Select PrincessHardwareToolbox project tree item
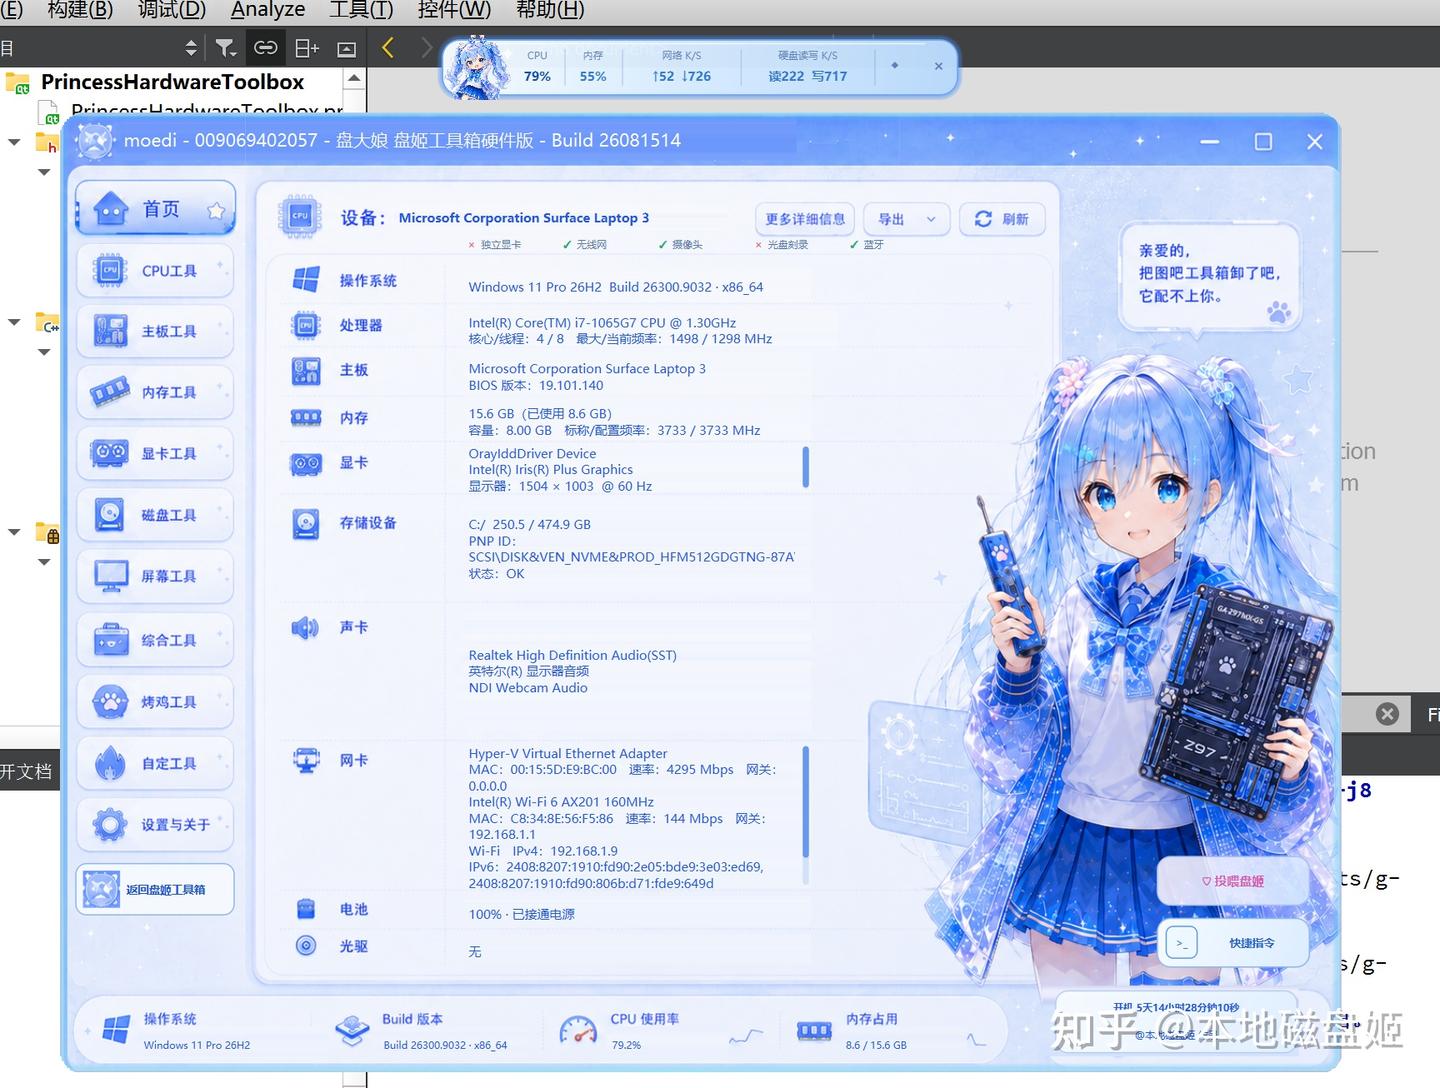This screenshot has height=1088, width=1440. point(172,82)
